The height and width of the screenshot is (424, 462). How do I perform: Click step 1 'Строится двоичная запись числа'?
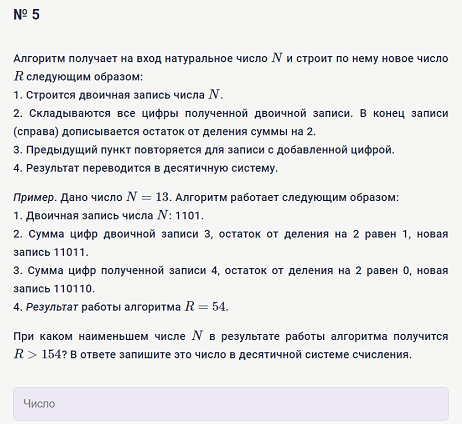tap(115, 95)
